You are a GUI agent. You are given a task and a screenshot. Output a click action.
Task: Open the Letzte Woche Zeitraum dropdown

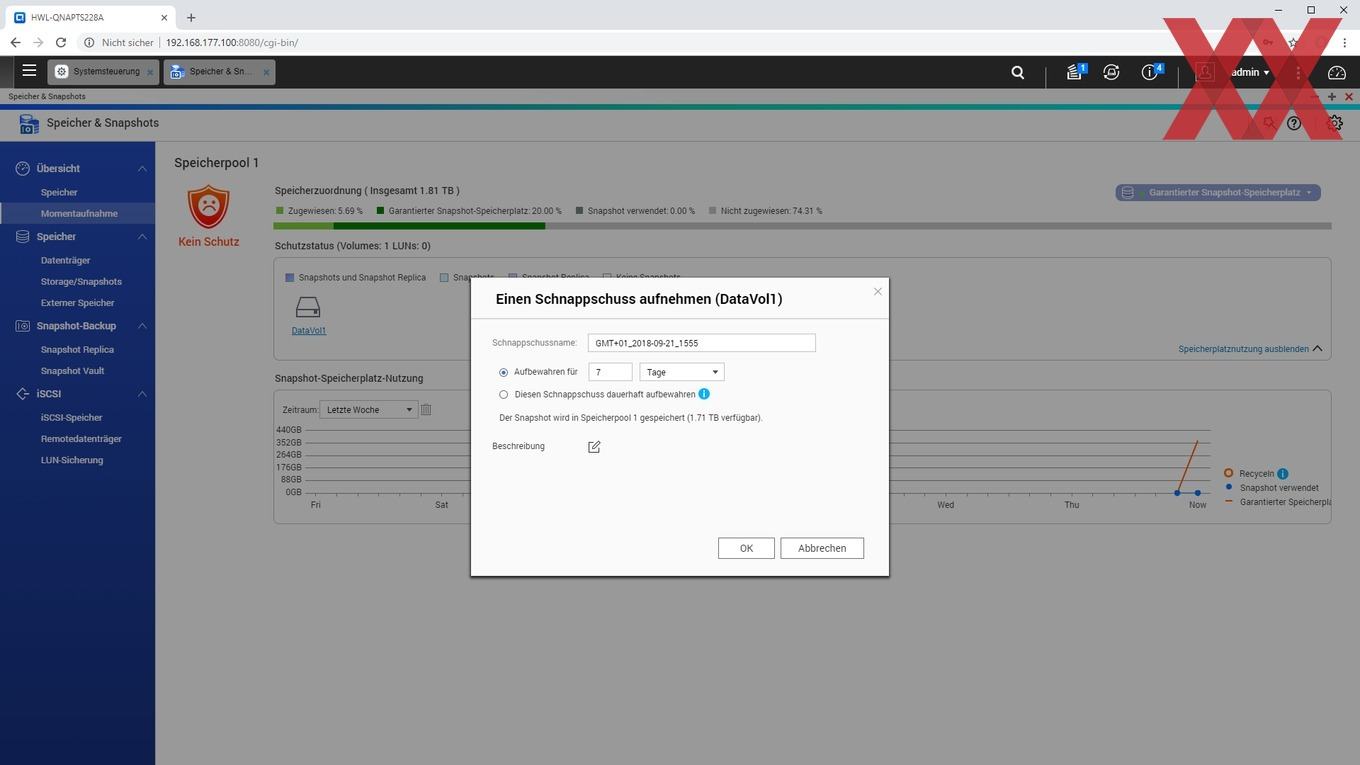pyautogui.click(x=368, y=410)
